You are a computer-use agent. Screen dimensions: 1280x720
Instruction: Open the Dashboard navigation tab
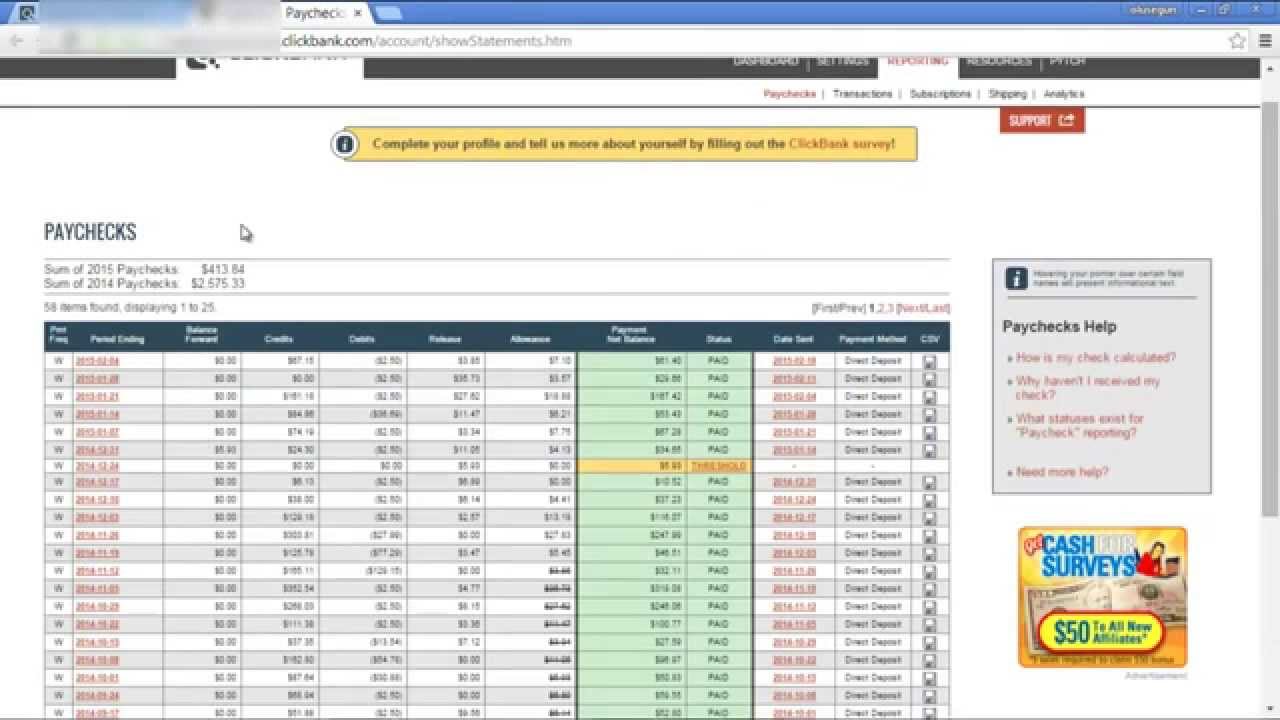point(766,61)
